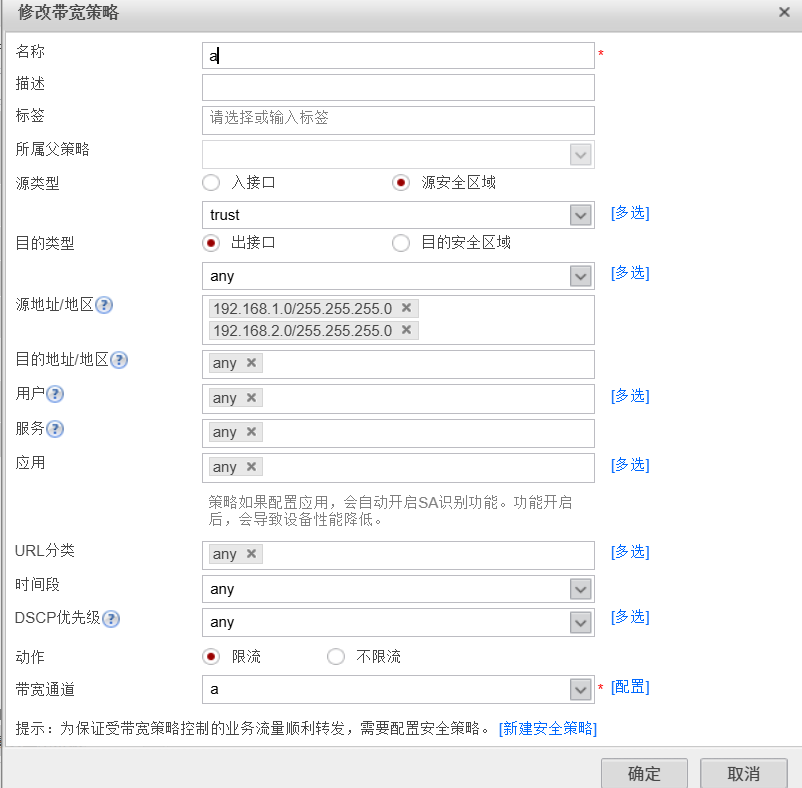Image resolution: width=802 pixels, height=788 pixels.
Task: Click 多选 link beside 出接口 dropdown
Action: point(630,273)
